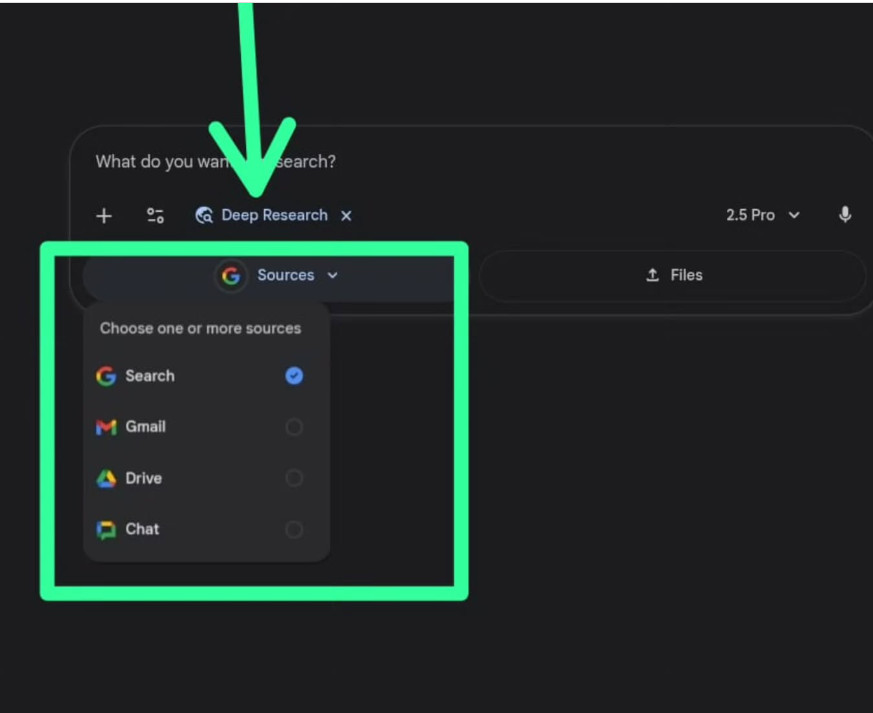873x713 pixels.
Task: Click the plus add attachment icon
Action: (104, 216)
